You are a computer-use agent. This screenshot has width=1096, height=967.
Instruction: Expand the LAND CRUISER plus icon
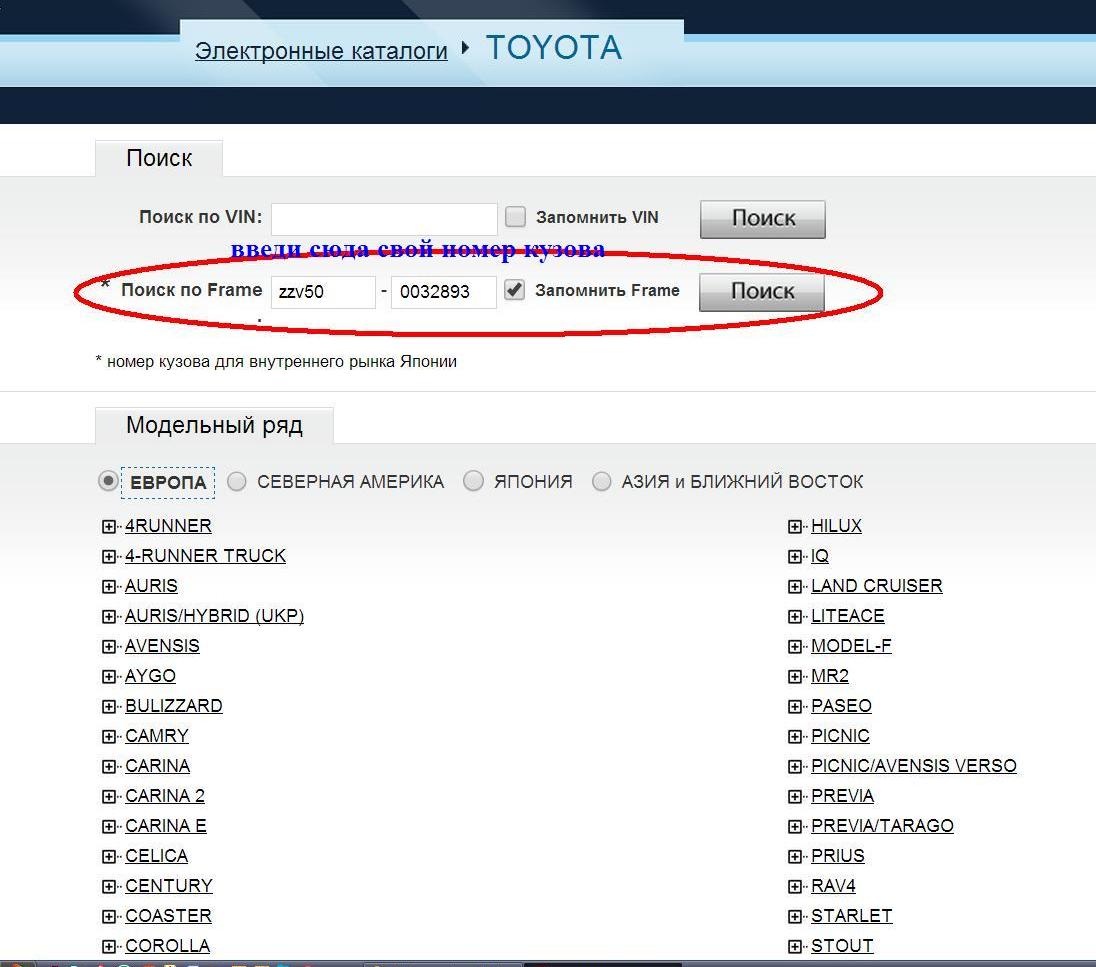tap(795, 586)
